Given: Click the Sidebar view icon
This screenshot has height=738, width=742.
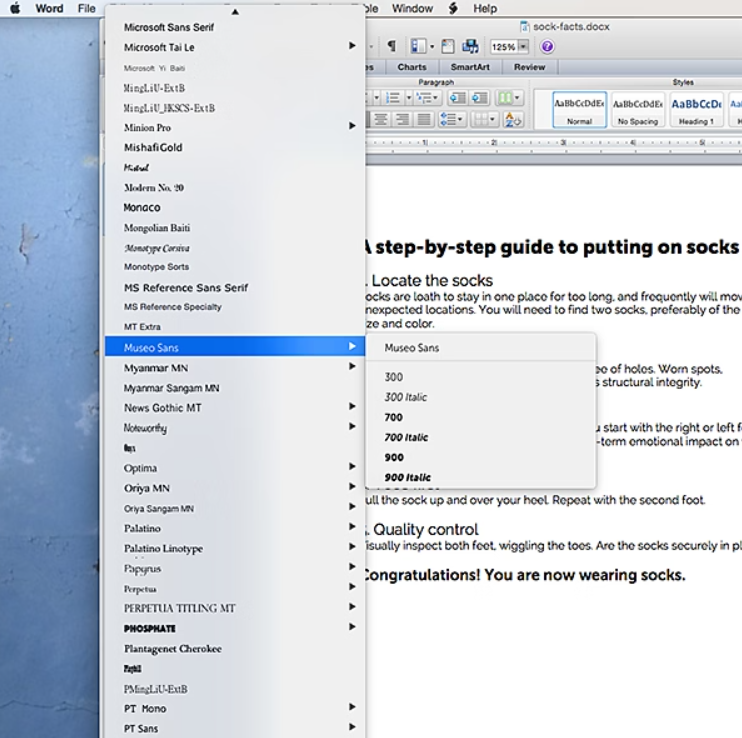Looking at the screenshot, I should [x=418, y=46].
